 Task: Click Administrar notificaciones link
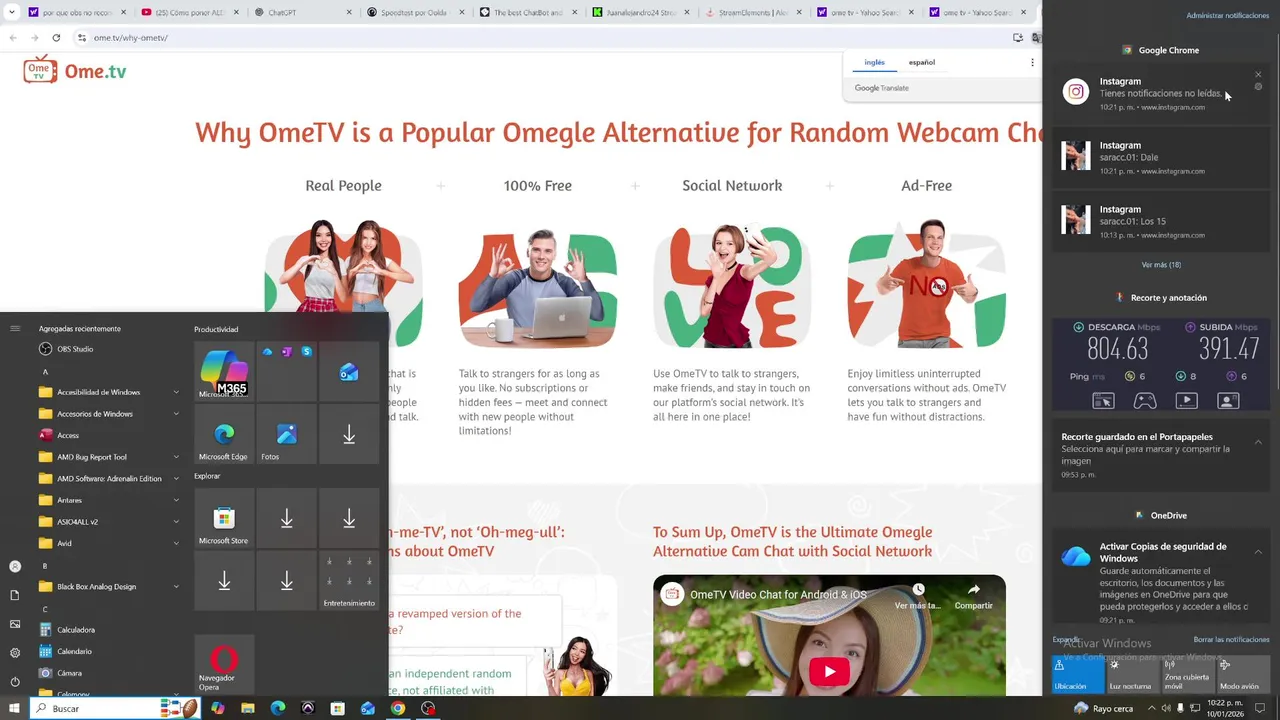1228,16
